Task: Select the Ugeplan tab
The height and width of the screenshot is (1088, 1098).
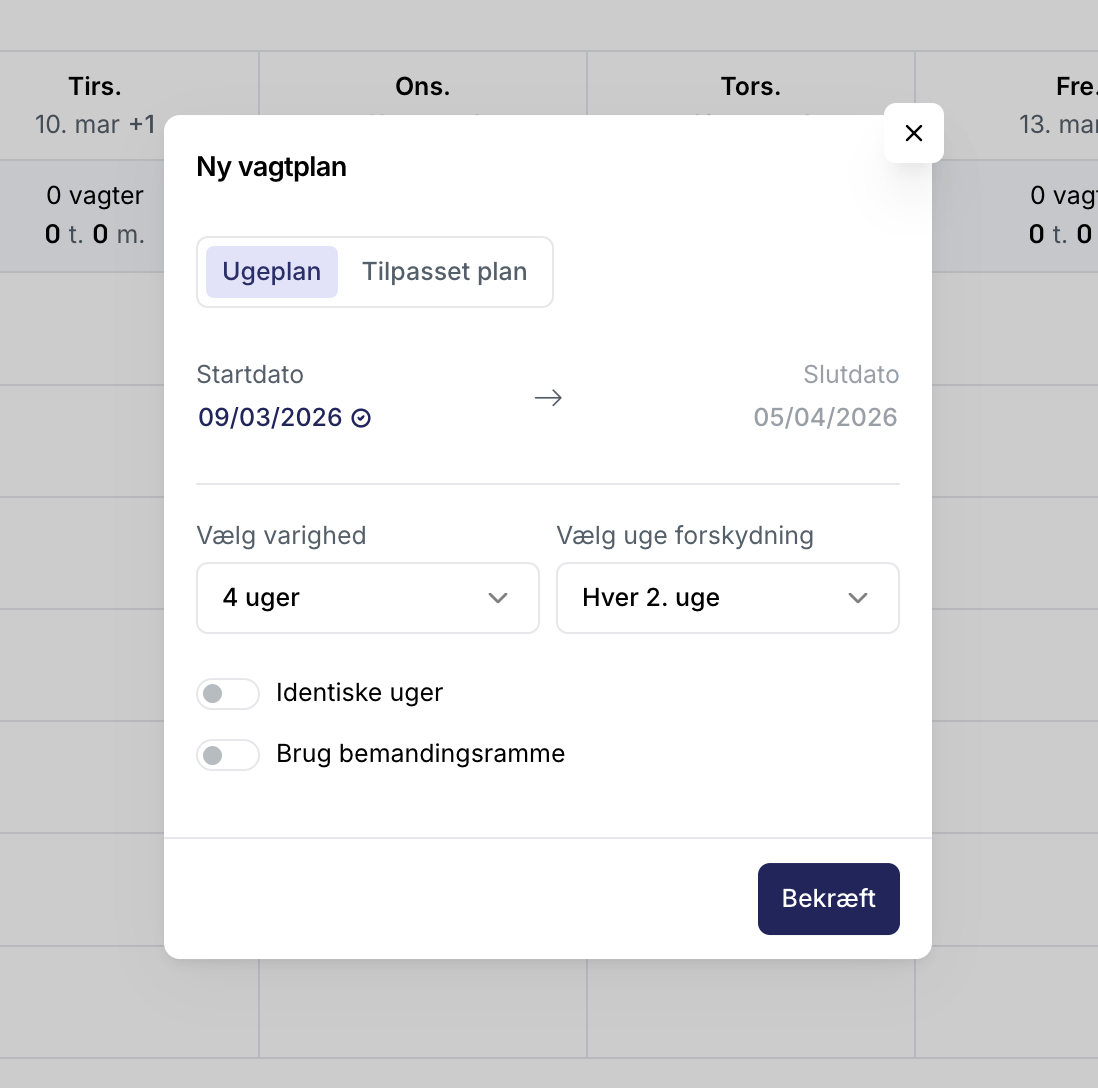Action: (272, 272)
